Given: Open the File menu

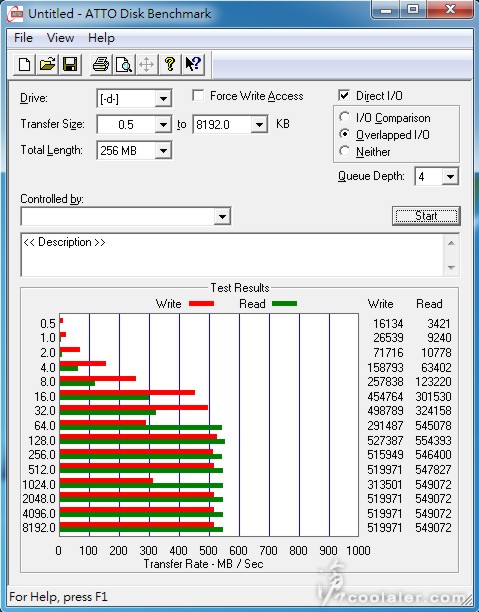Looking at the screenshot, I should (23, 38).
